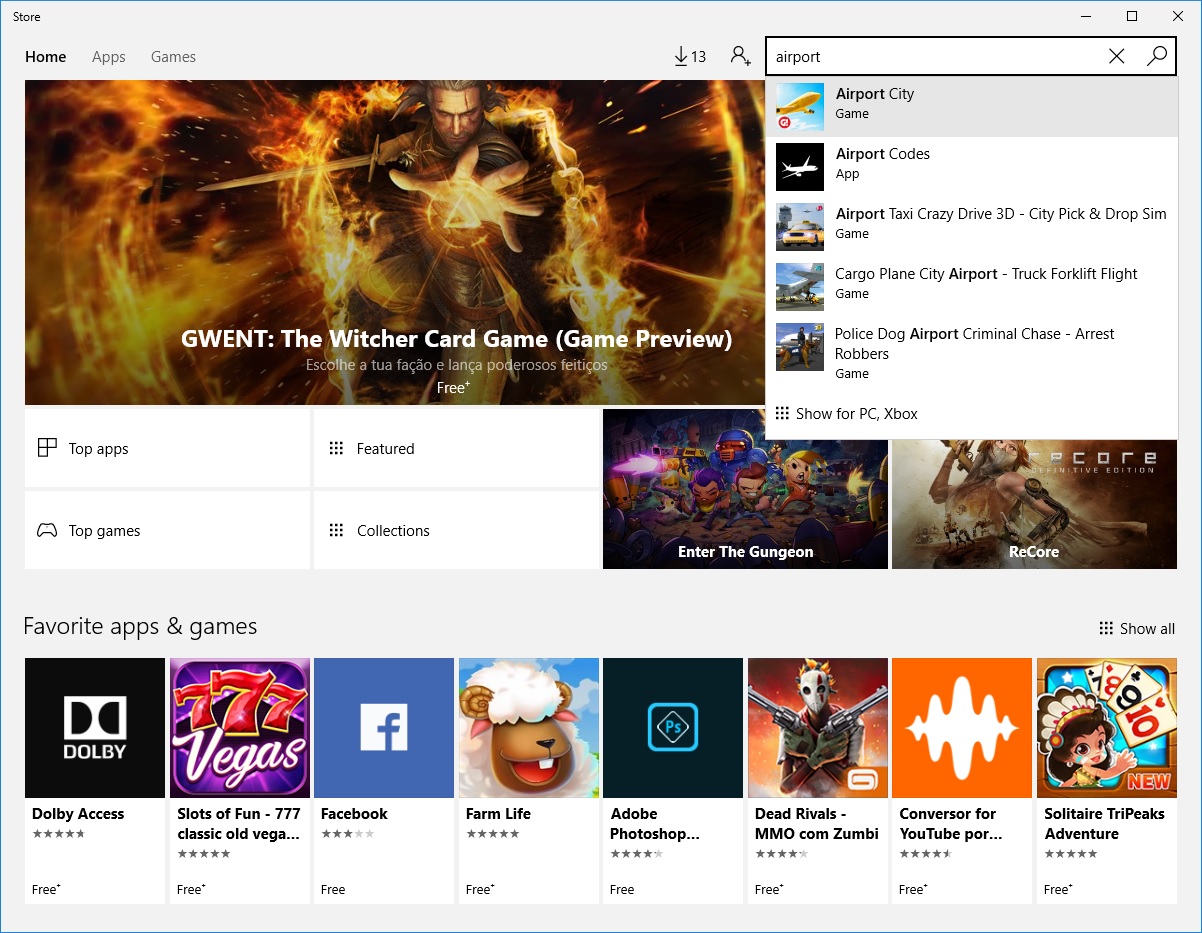Click Slots of Fun title text

click(x=239, y=824)
